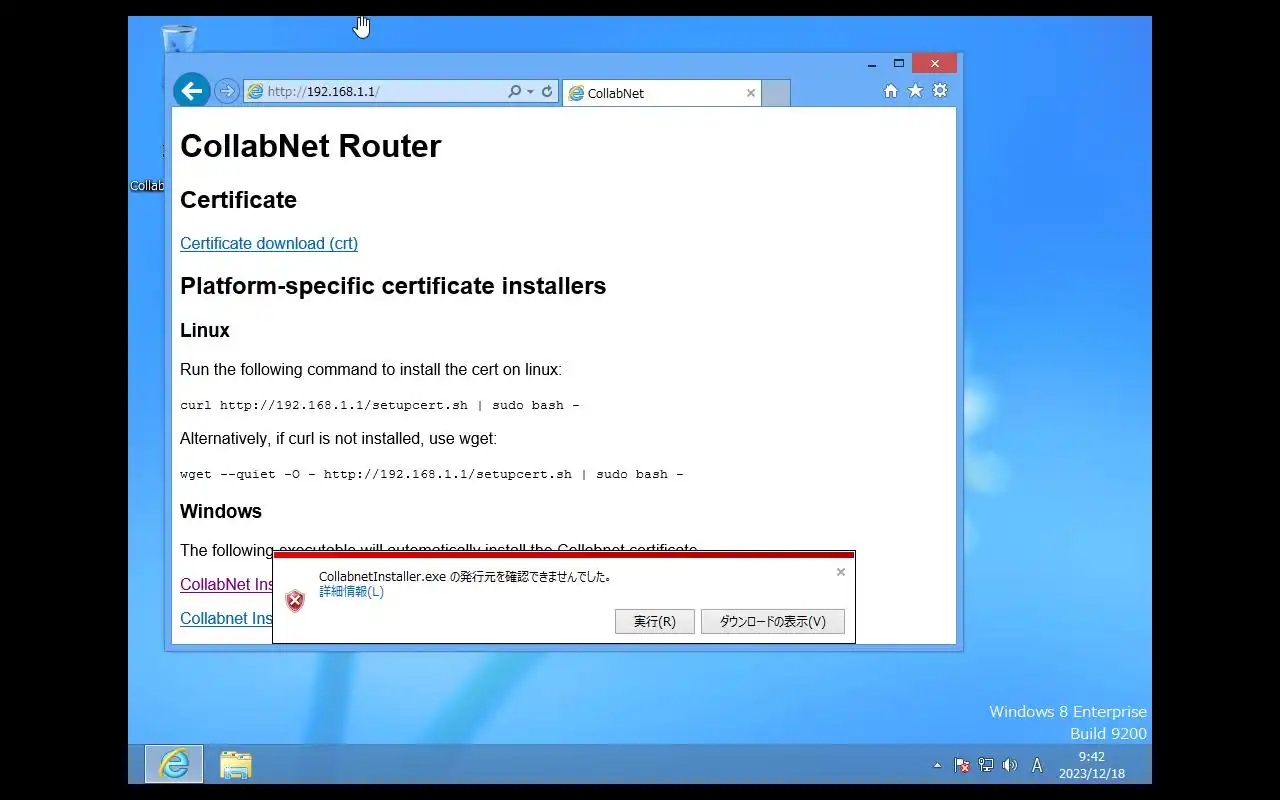Open the volume speaker icon
This screenshot has height=800, width=1280.
(x=1010, y=765)
